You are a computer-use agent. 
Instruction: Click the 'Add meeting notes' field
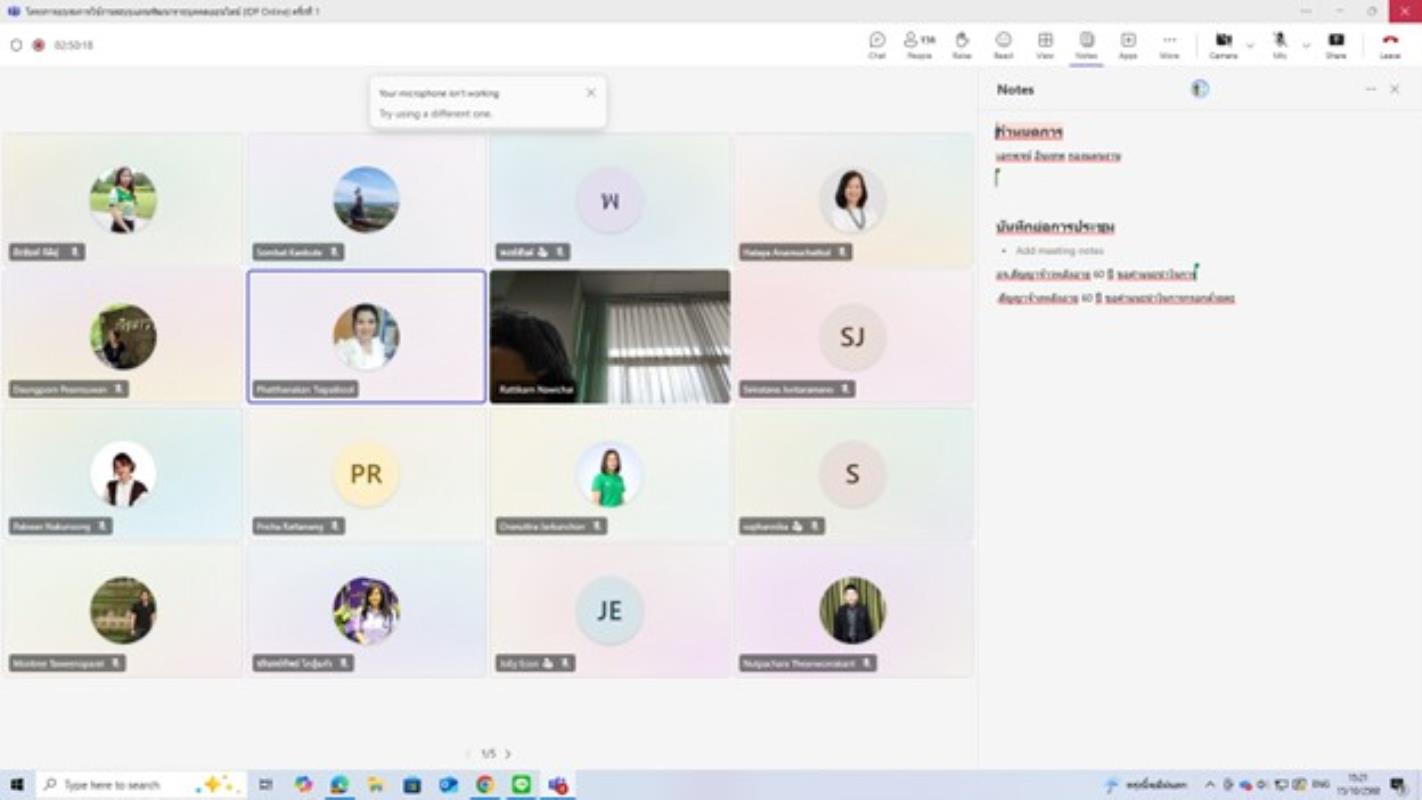coord(1060,251)
